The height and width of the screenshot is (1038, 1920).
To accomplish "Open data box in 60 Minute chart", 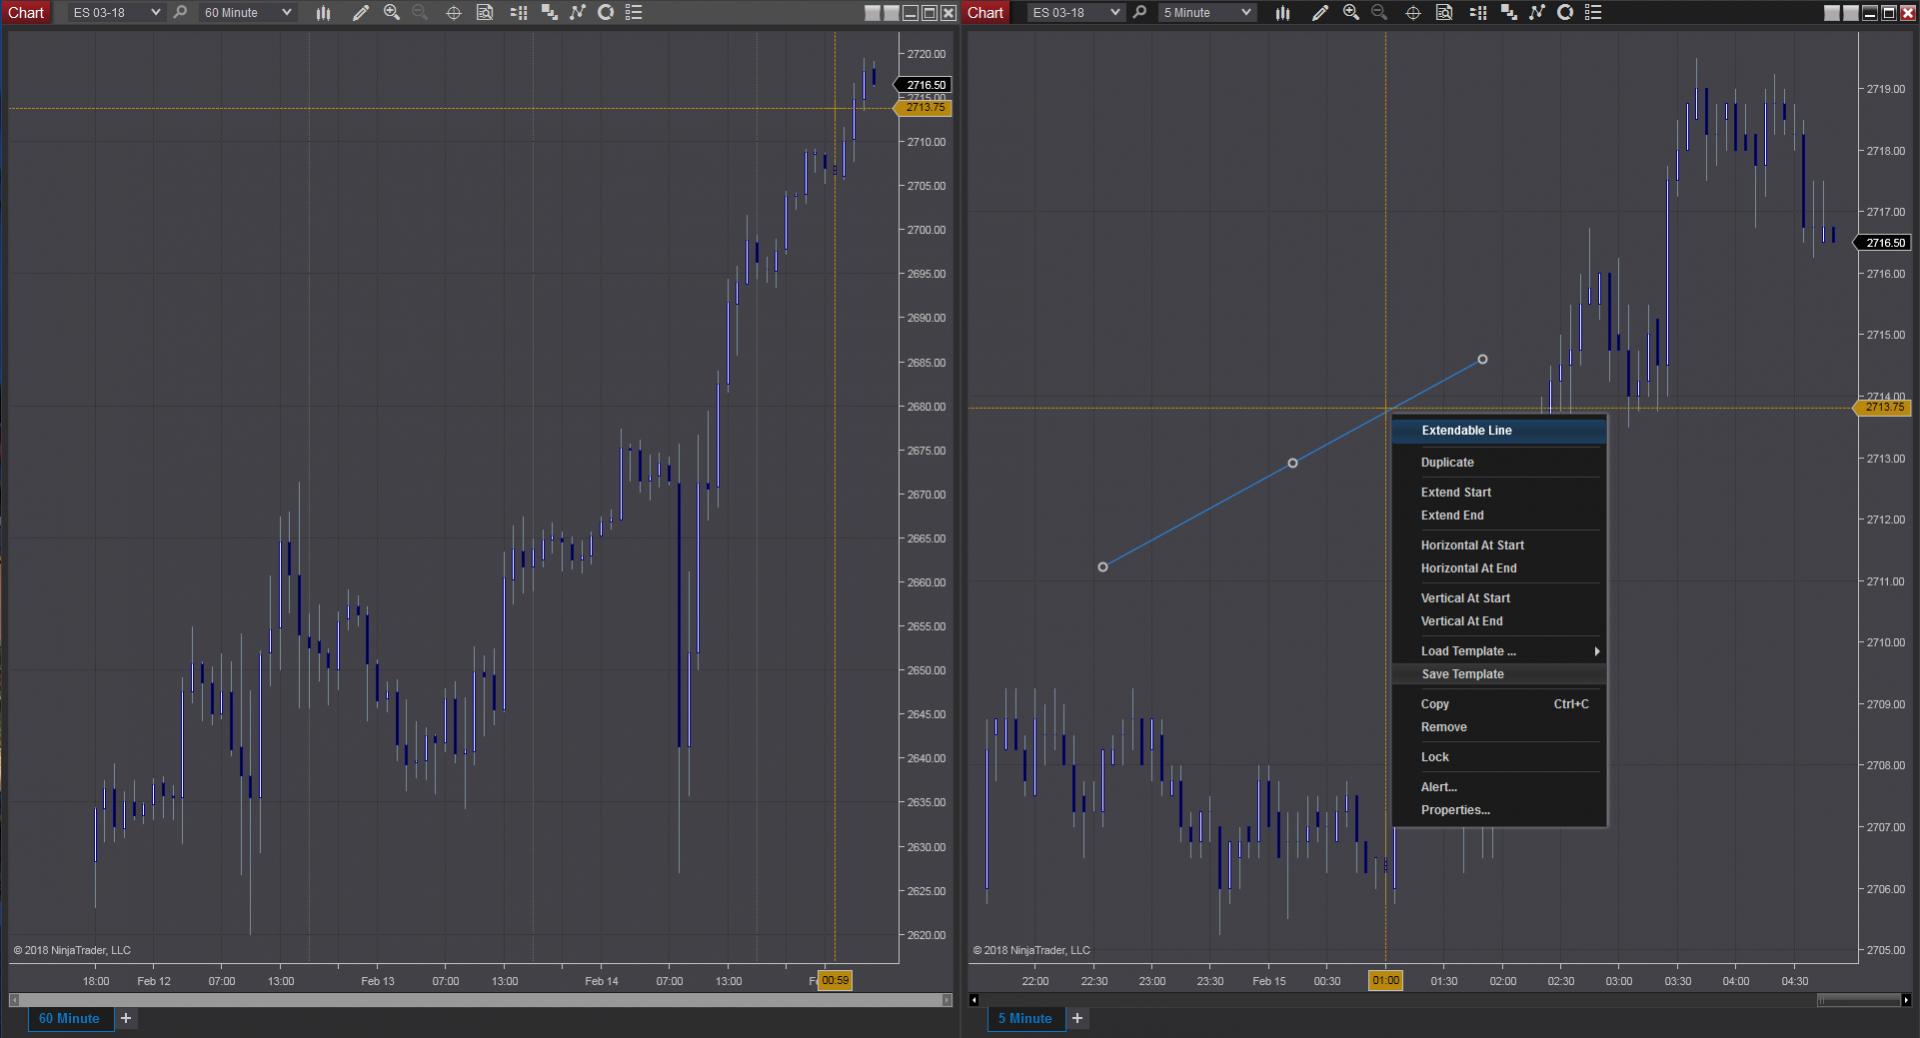I will [x=485, y=13].
